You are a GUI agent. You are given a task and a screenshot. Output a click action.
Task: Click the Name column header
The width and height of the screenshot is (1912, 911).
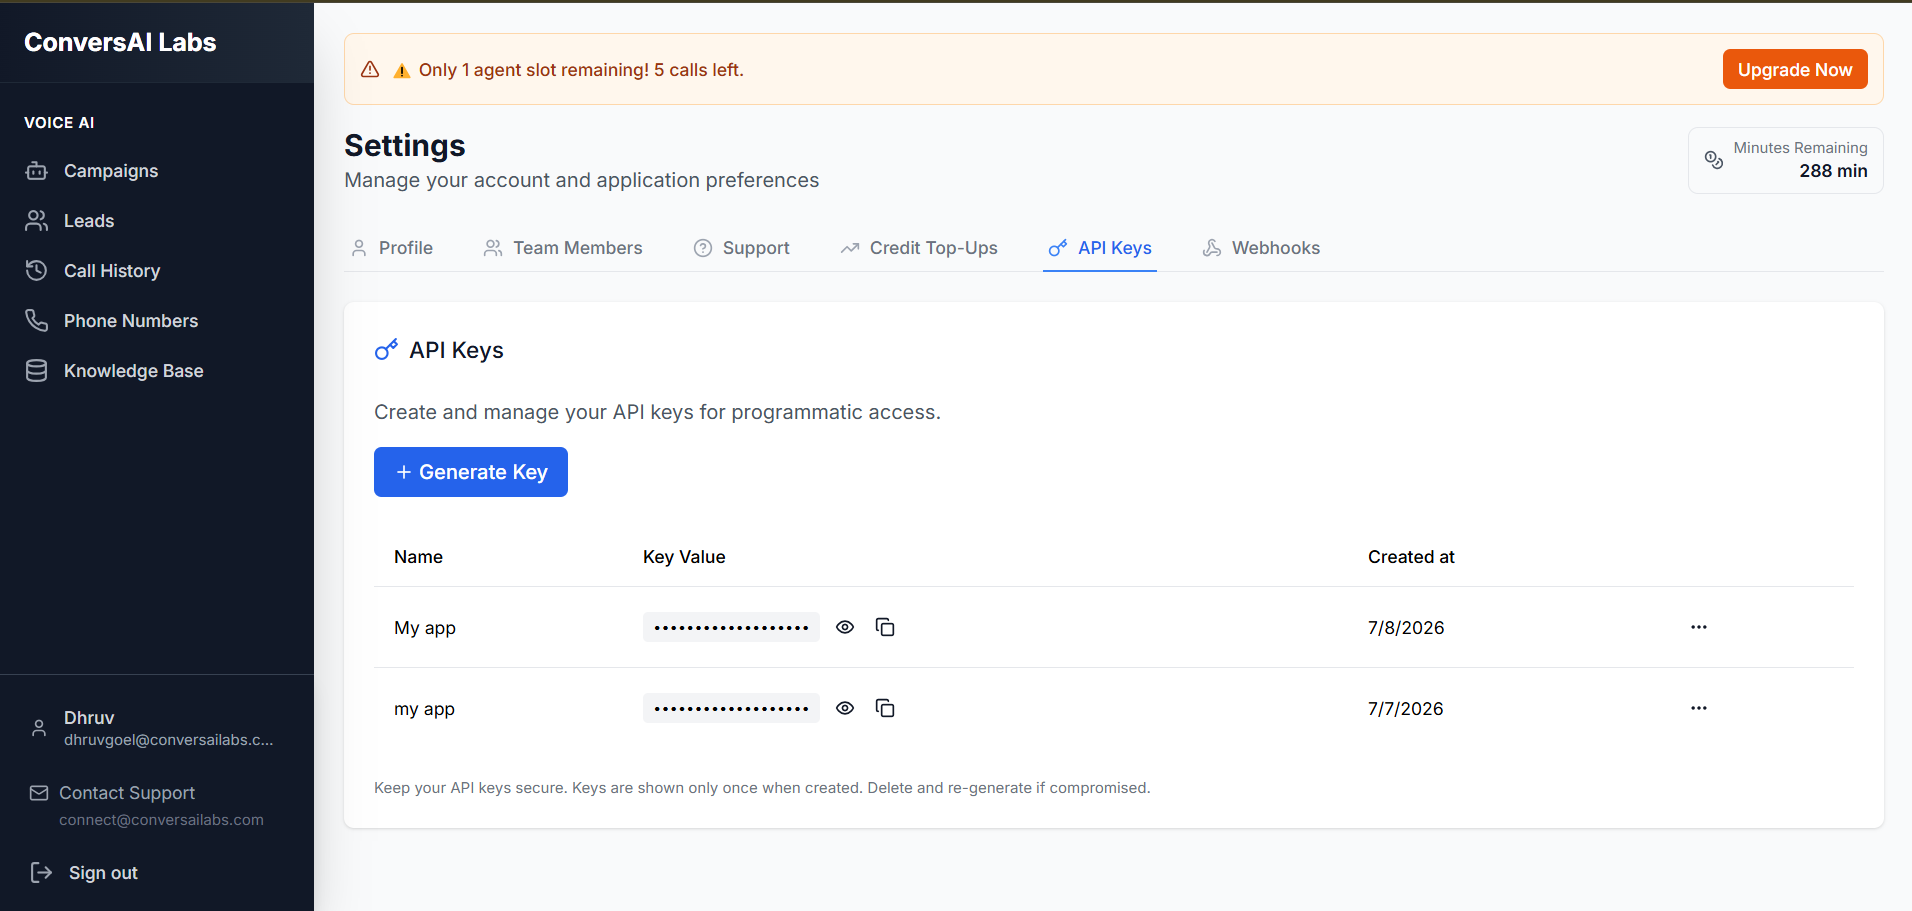tap(418, 557)
